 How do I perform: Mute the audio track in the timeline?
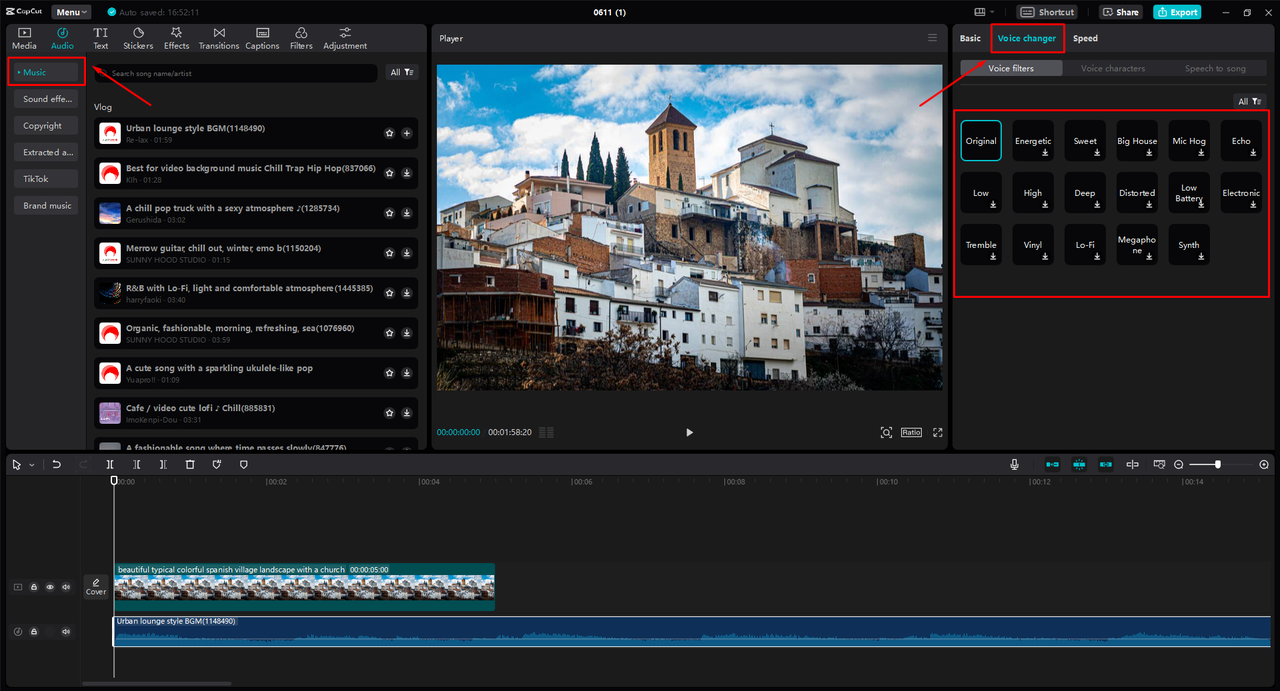click(66, 632)
